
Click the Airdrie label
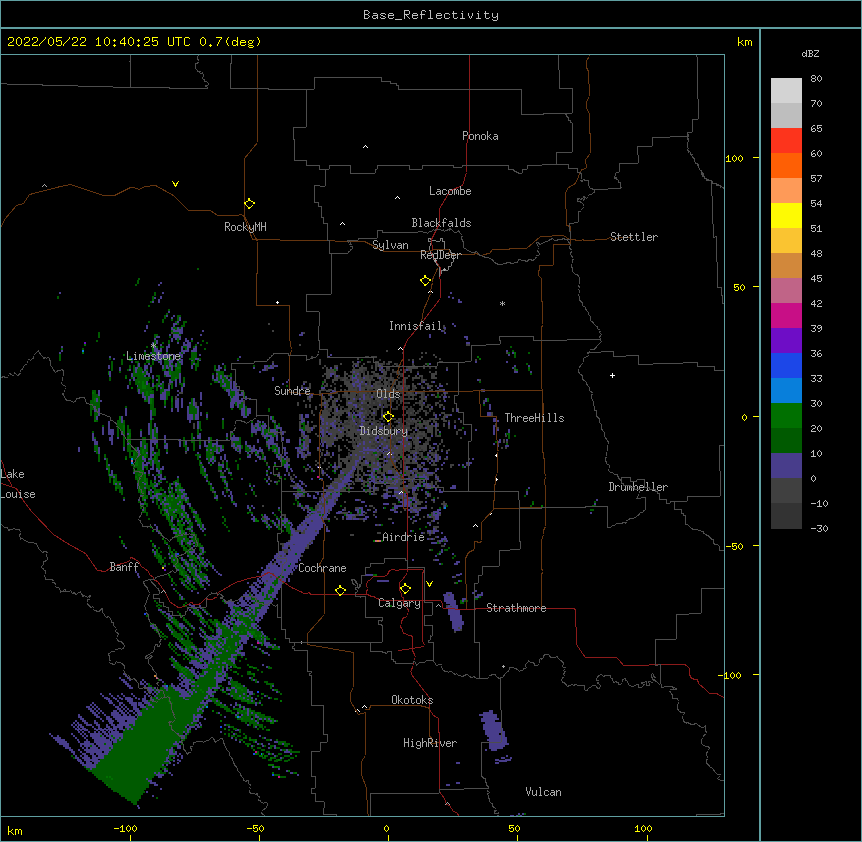pyautogui.click(x=403, y=537)
